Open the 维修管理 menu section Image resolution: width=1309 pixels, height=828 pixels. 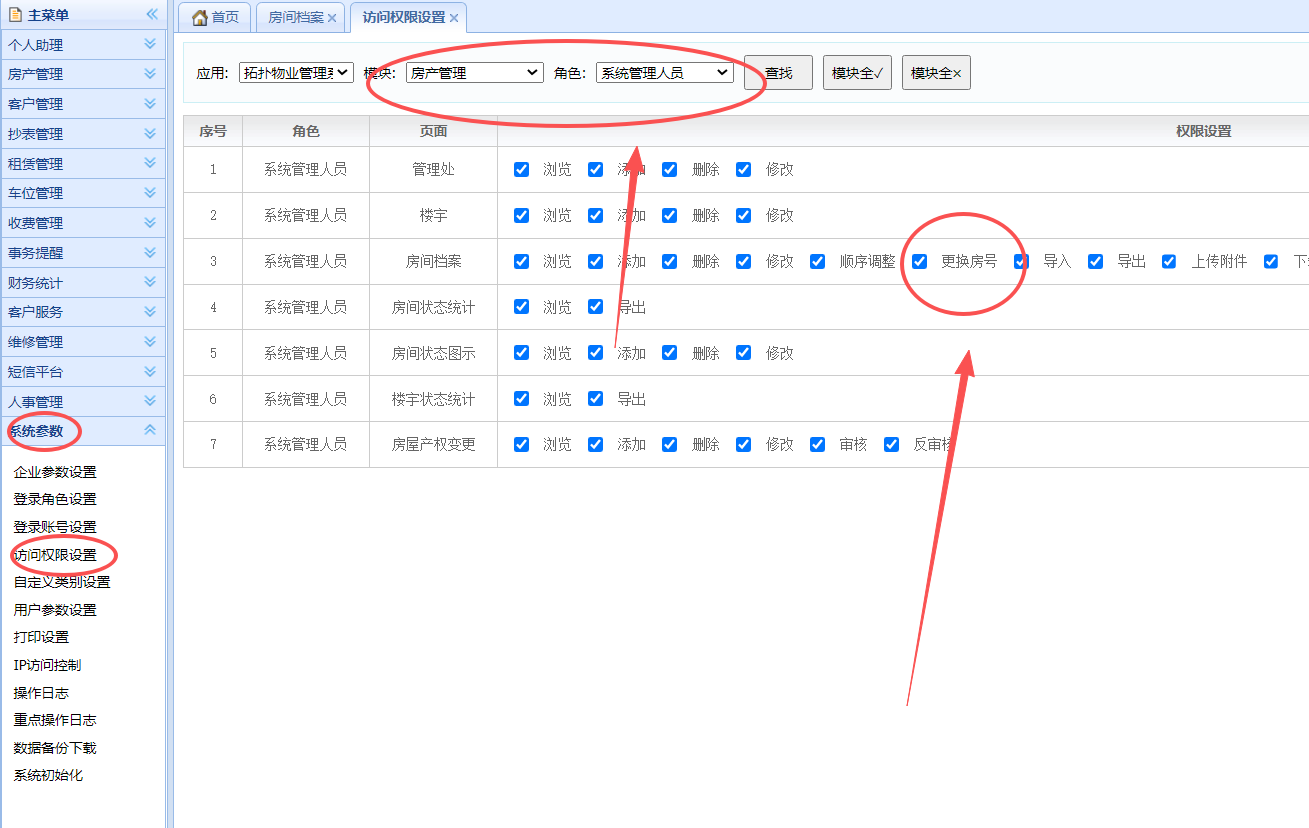tap(83, 342)
